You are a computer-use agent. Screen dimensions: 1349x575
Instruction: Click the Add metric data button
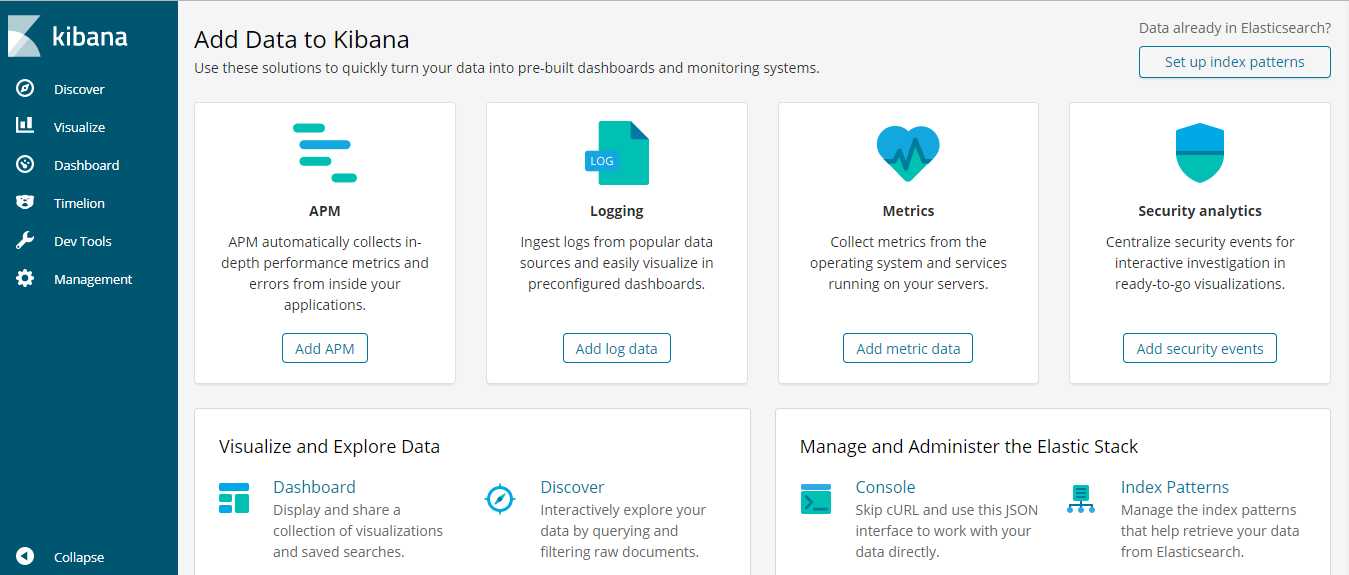coord(908,348)
